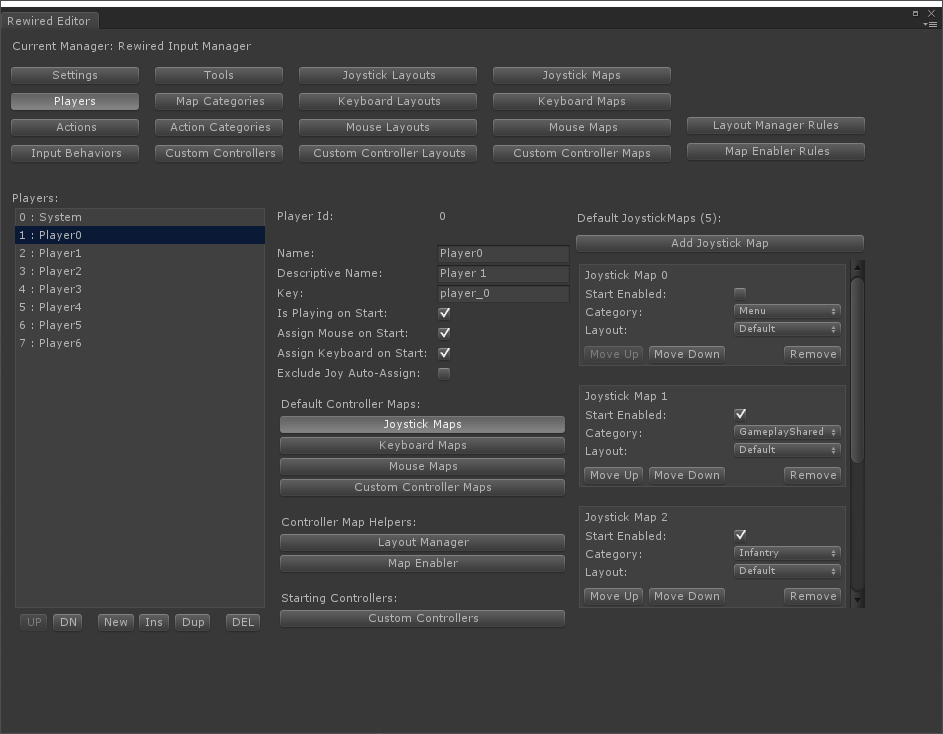Open the Custom Controllers page
The image size is (943, 734).
point(219,153)
